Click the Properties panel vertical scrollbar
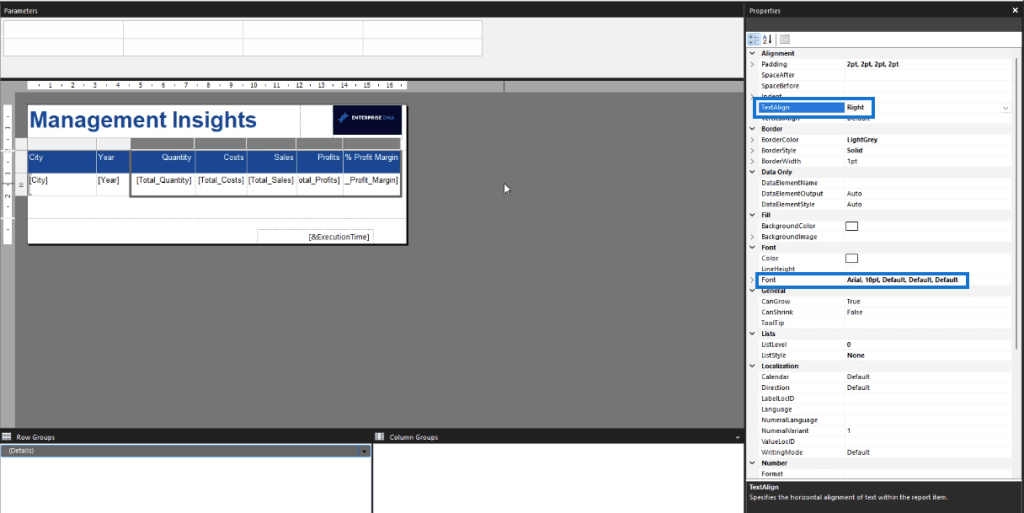Image resolution: width=1024 pixels, height=513 pixels. tap(1016, 202)
